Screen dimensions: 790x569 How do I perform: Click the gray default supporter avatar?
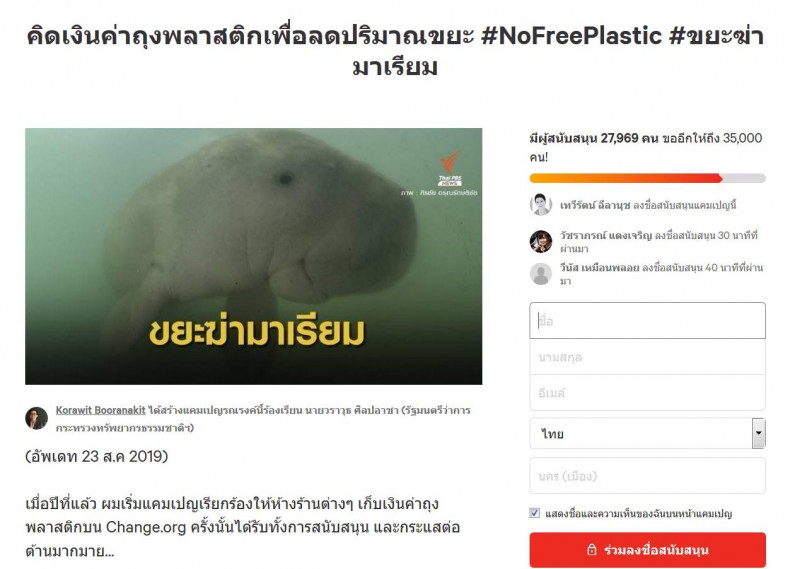(x=541, y=274)
